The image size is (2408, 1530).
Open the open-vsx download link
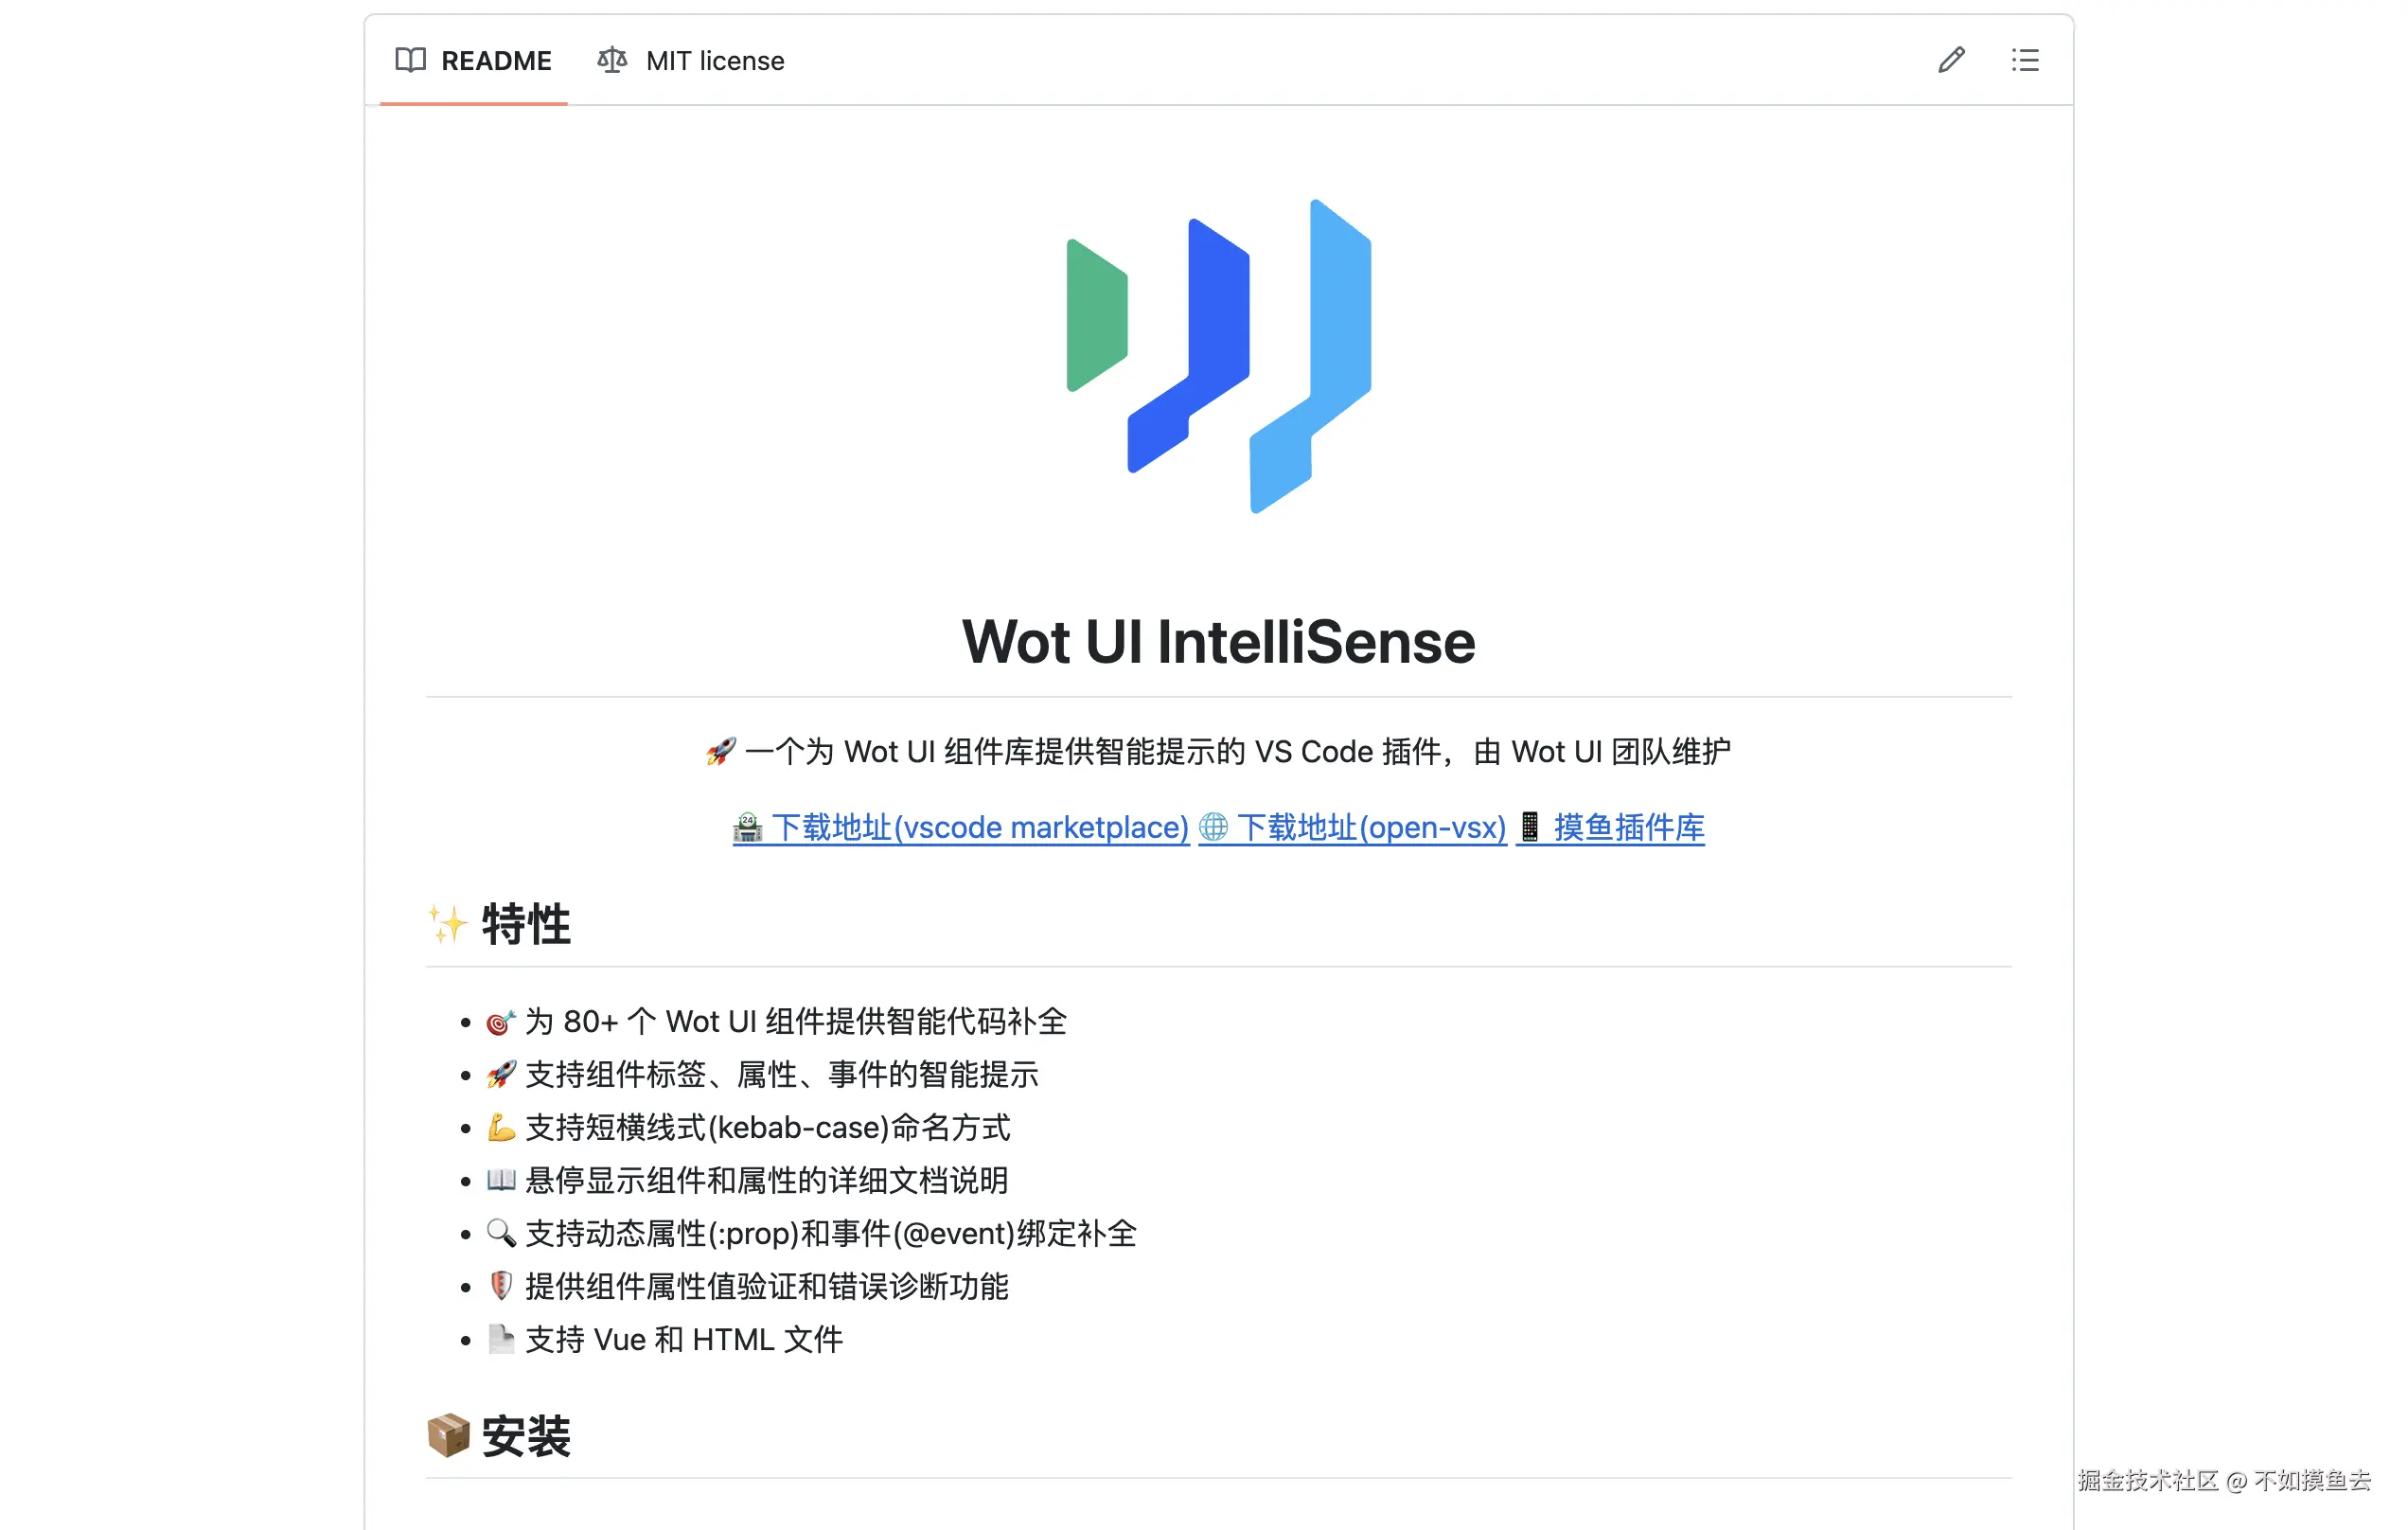[1370, 827]
